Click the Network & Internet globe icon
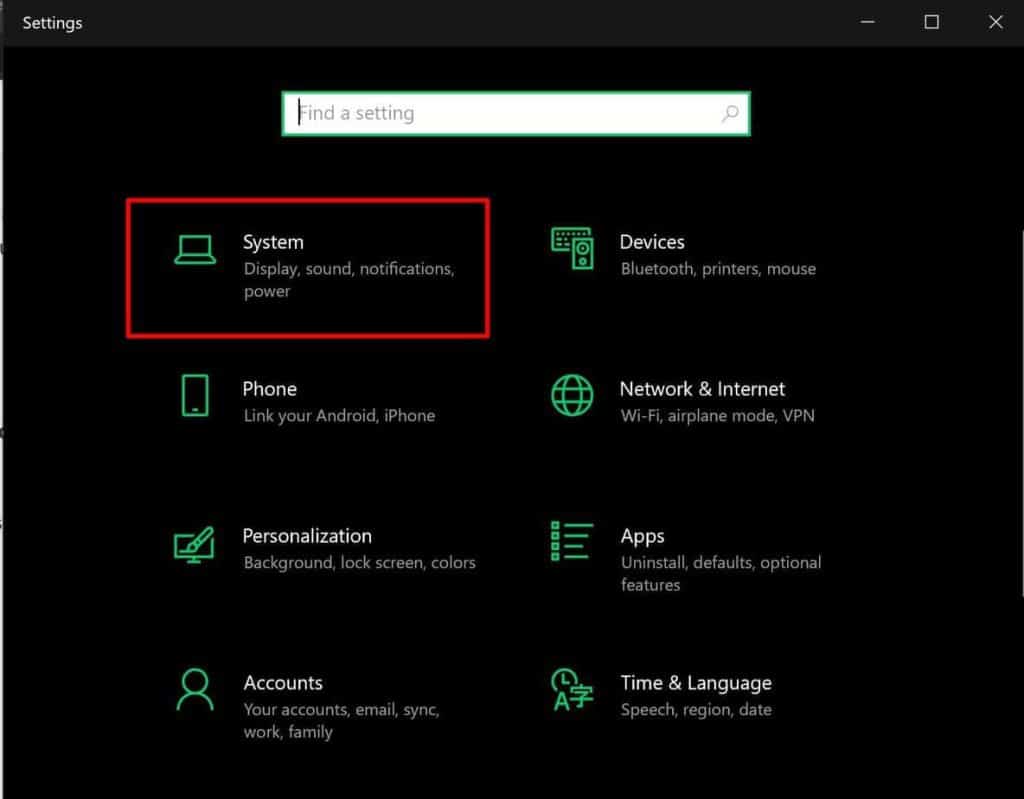The height and width of the screenshot is (799, 1024). point(571,397)
